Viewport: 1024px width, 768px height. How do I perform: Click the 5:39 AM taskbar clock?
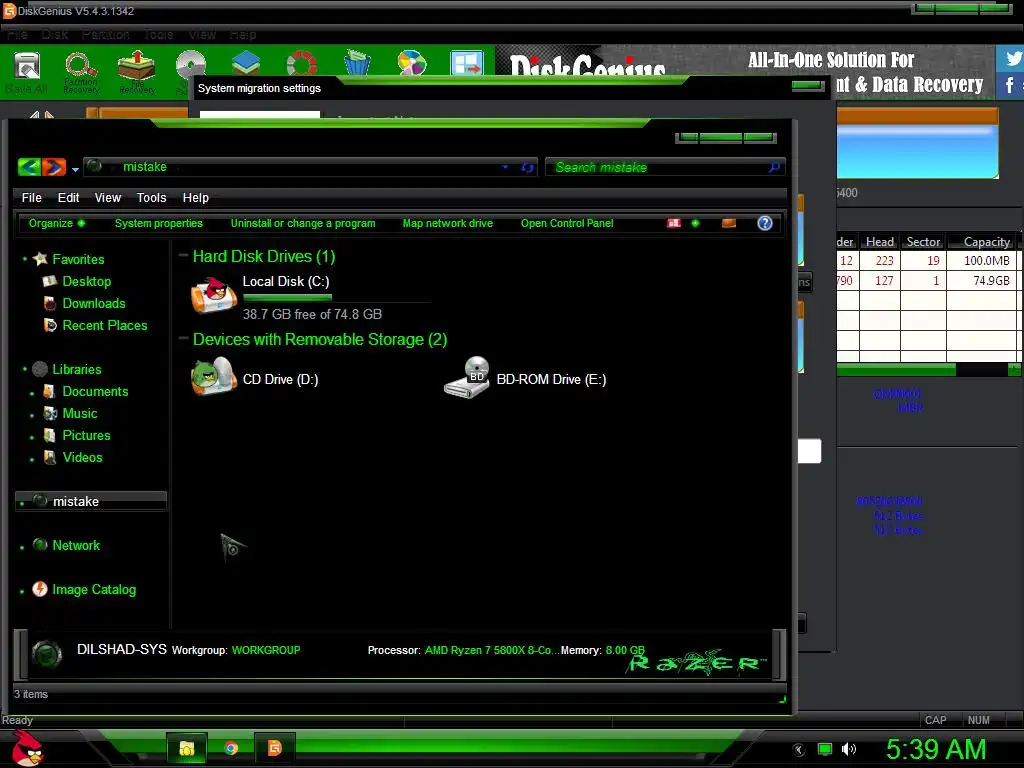(936, 749)
